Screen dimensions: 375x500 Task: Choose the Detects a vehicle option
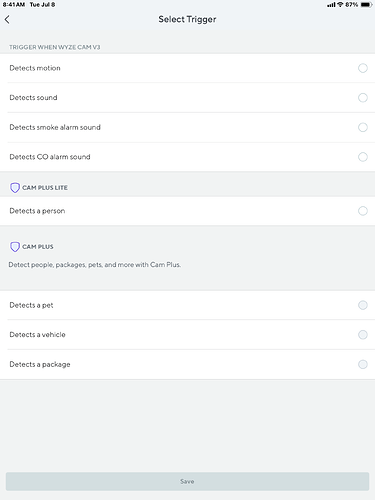click(x=187, y=335)
